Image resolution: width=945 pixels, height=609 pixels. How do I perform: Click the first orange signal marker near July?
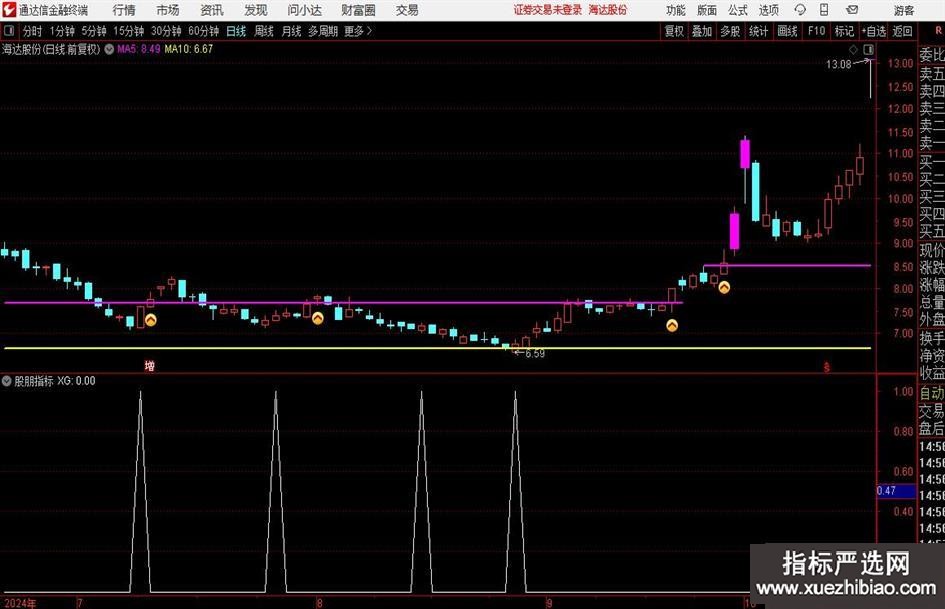point(151,320)
